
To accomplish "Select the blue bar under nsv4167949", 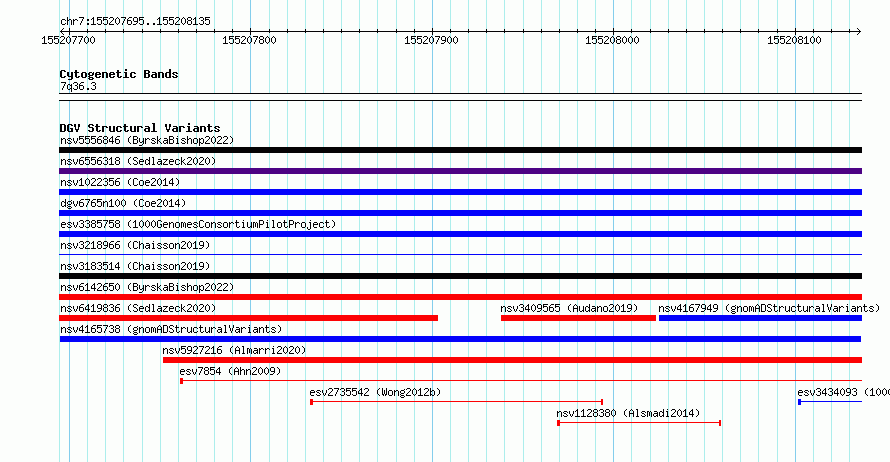I will pos(760,318).
